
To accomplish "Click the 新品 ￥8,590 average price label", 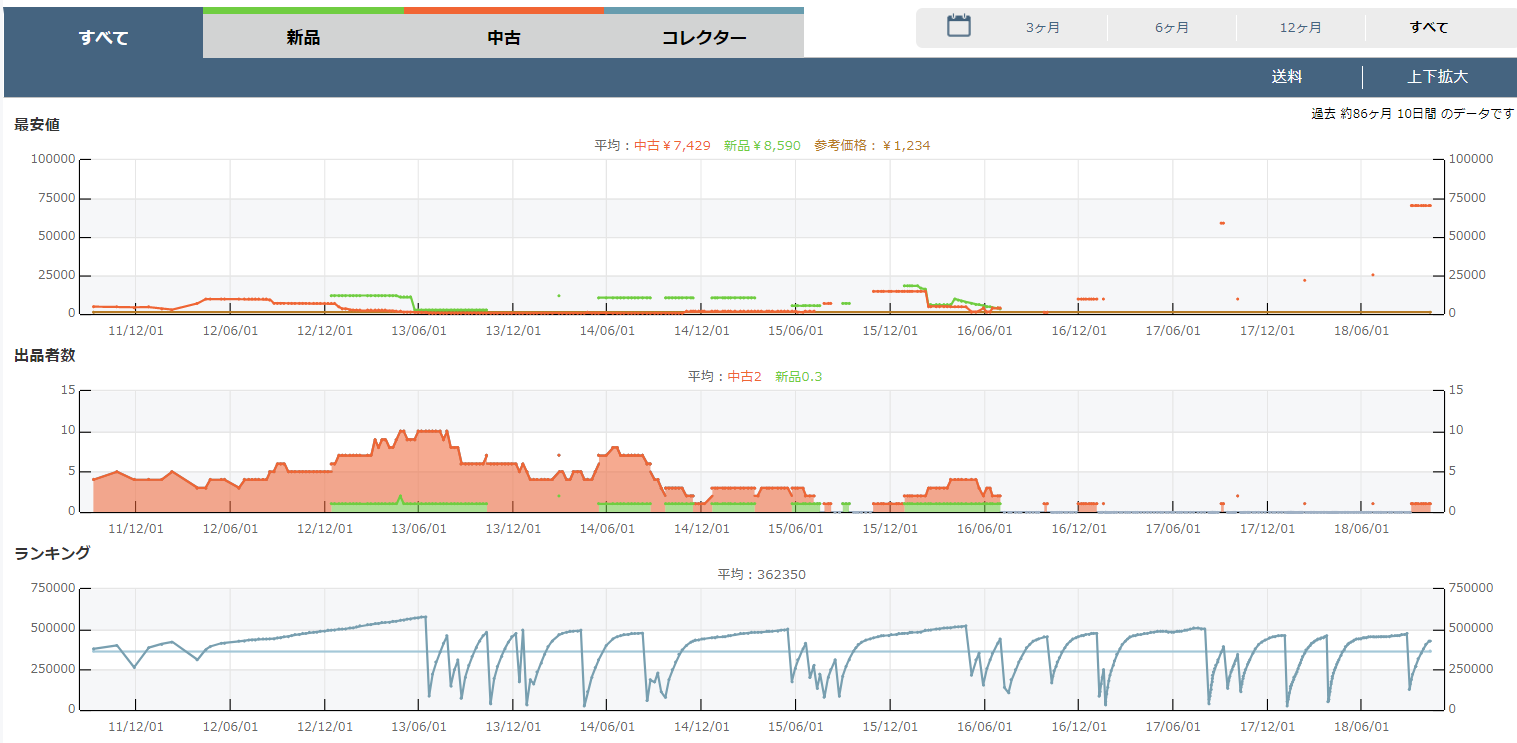I will 762,146.
